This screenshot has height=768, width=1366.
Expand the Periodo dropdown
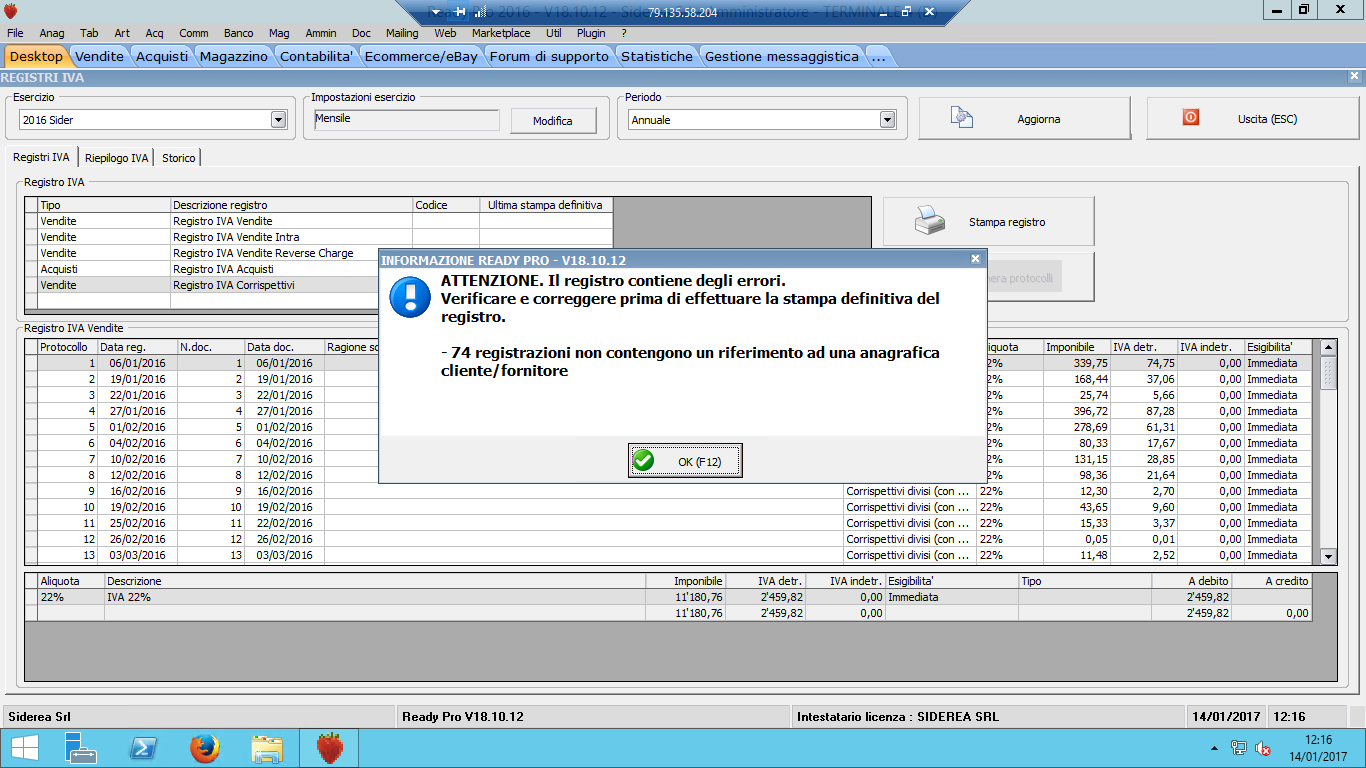coord(887,120)
